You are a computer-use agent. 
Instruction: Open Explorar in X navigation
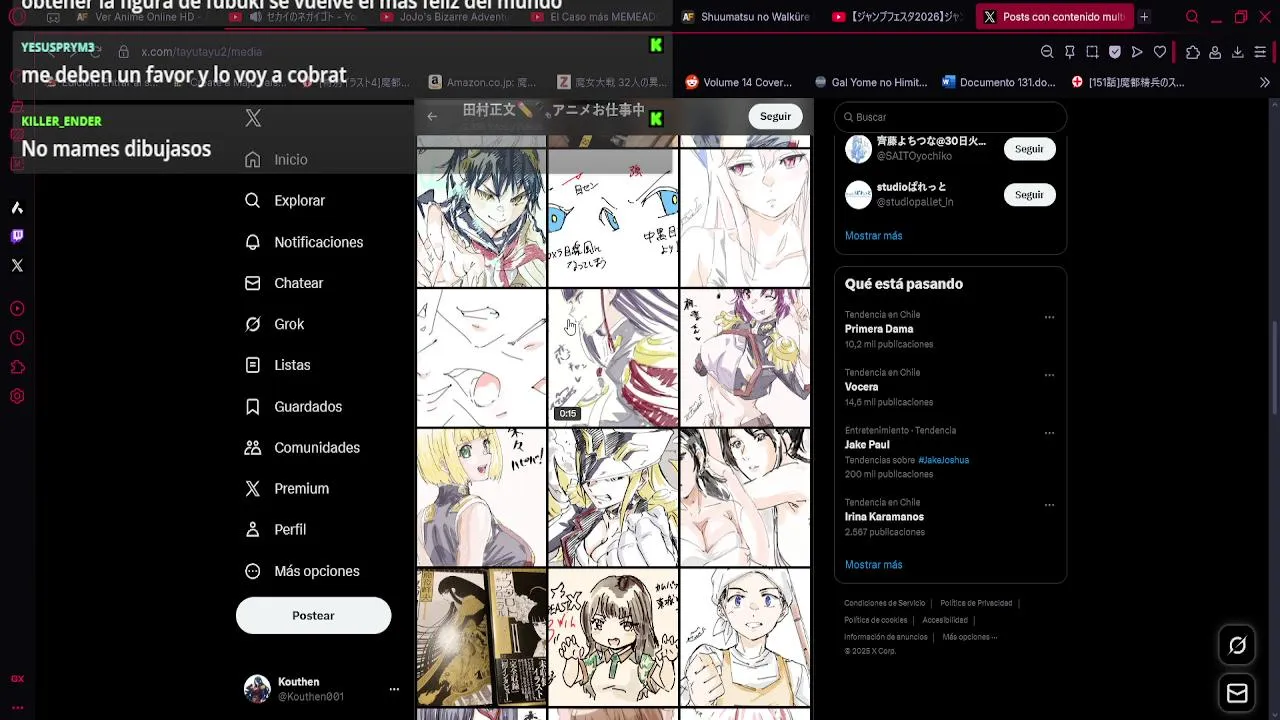[286, 201]
